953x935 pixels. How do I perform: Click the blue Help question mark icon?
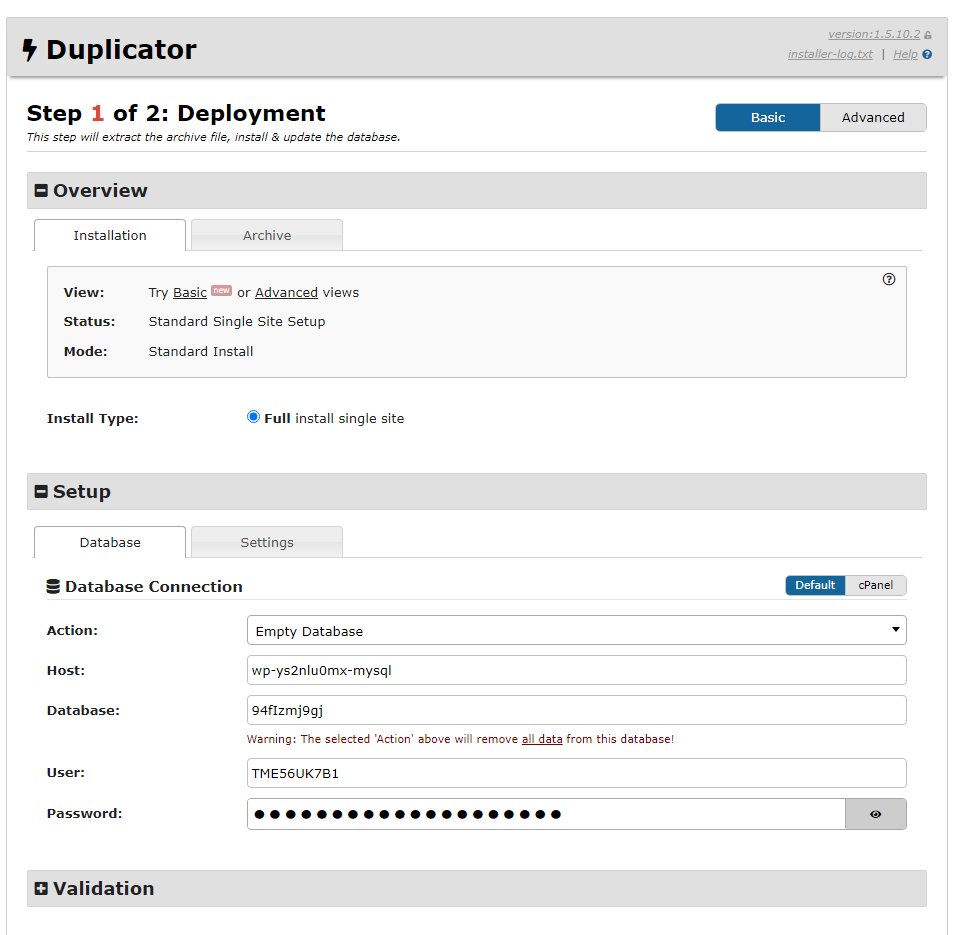pyautogui.click(x=927, y=54)
